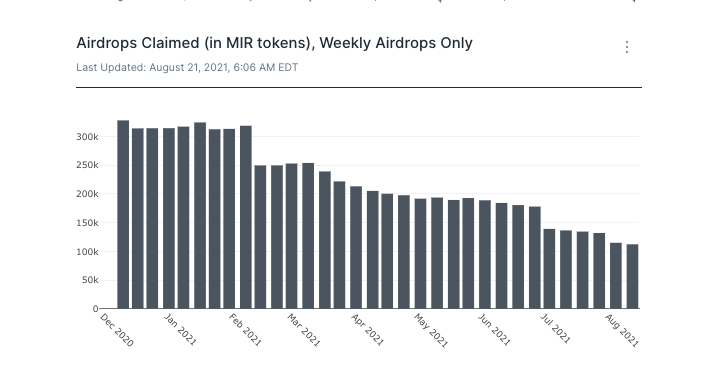Select the 'Apr 2021' x-axis label

coord(367,330)
